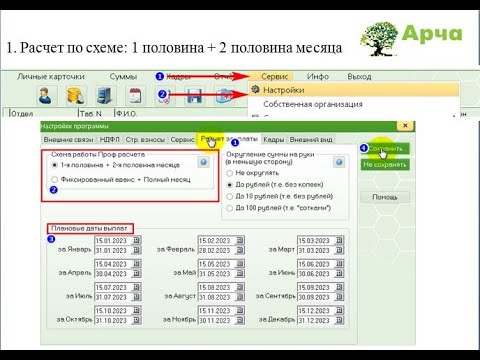Choose the Не округлять rounding option

point(253,173)
